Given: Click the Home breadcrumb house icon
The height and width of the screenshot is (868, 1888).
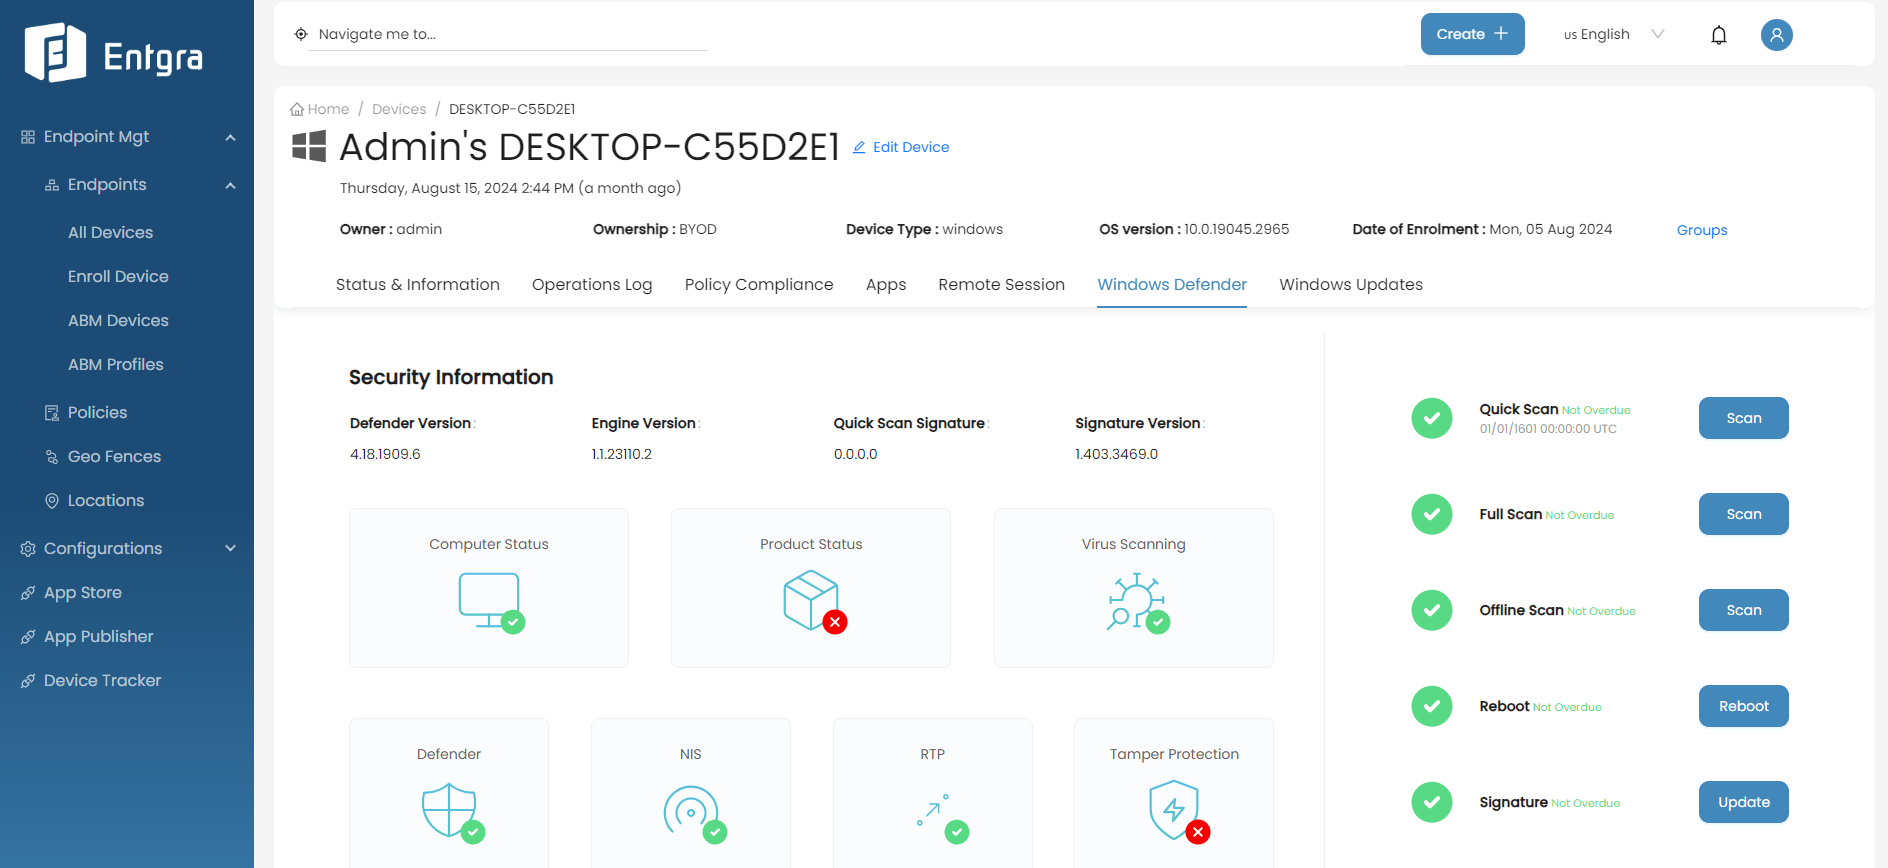Looking at the screenshot, I should click(297, 109).
